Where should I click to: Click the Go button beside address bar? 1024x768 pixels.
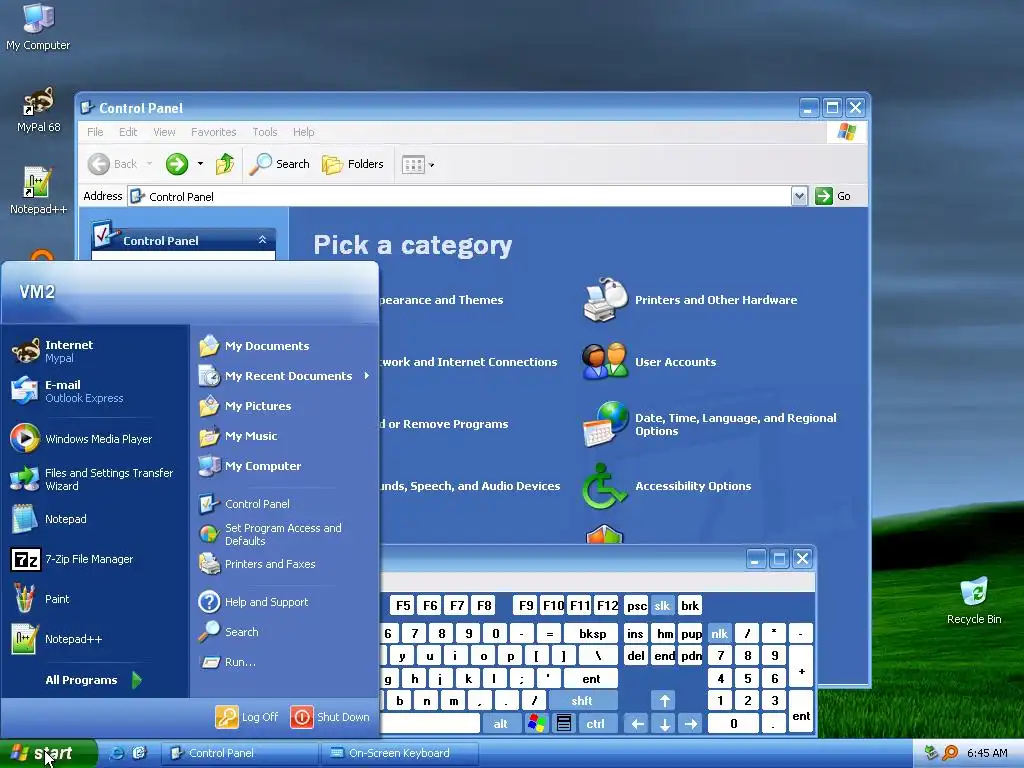pyautogui.click(x=833, y=196)
